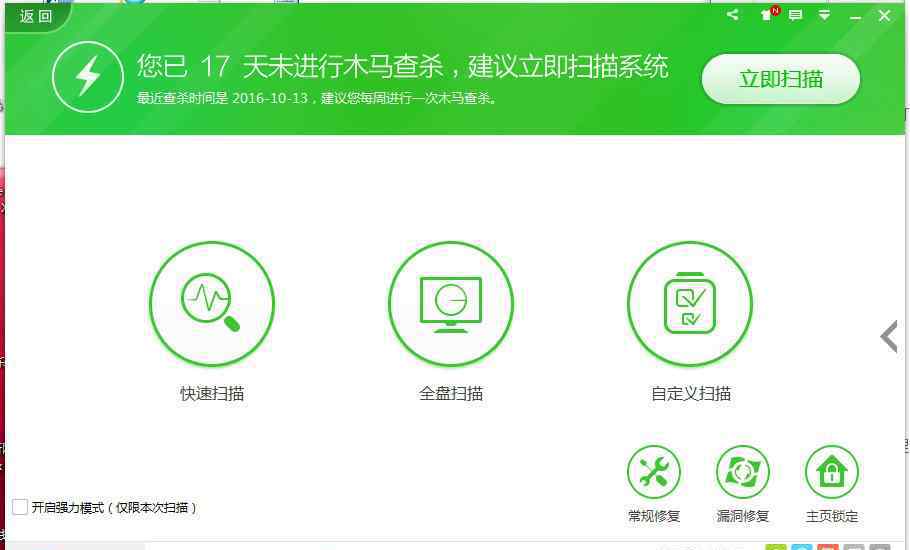Image resolution: width=910 pixels, height=550 pixels.
Task: Enable the 开启强力模式 checkbox
Action: point(20,507)
